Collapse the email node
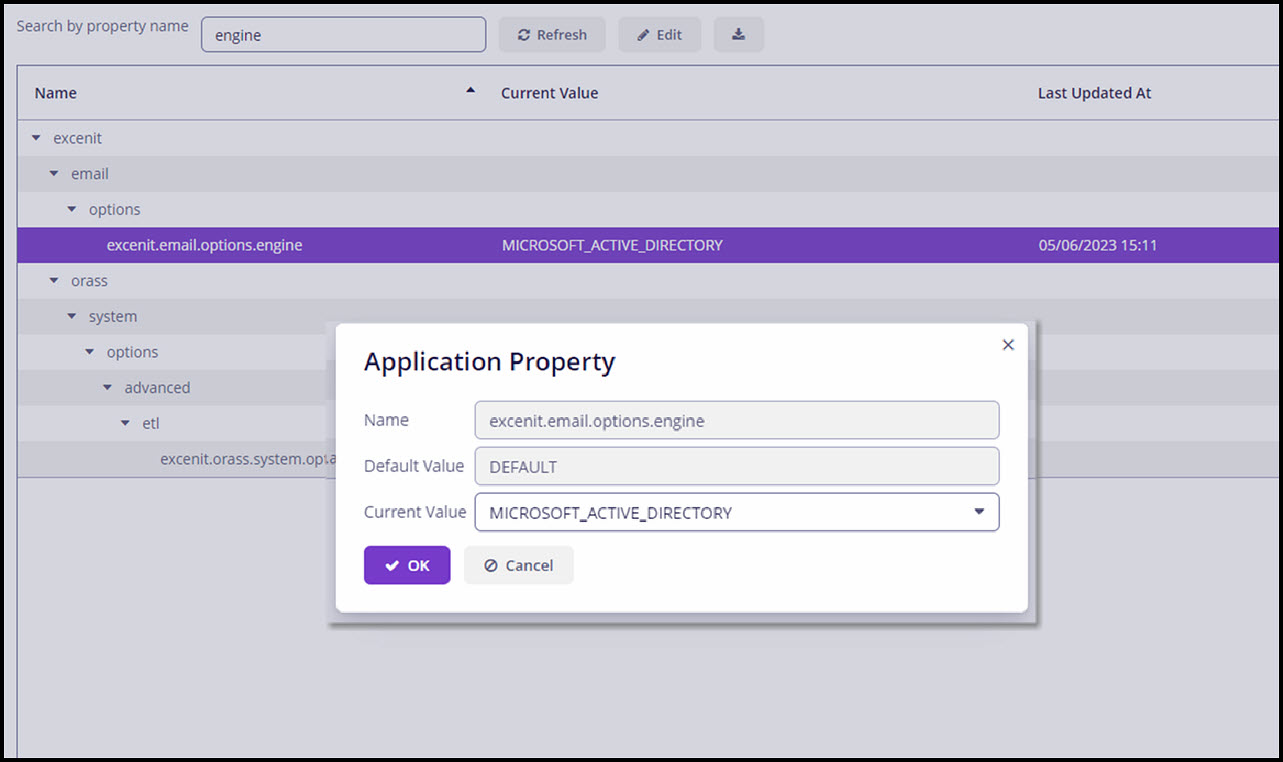The height and width of the screenshot is (762, 1283). (54, 173)
